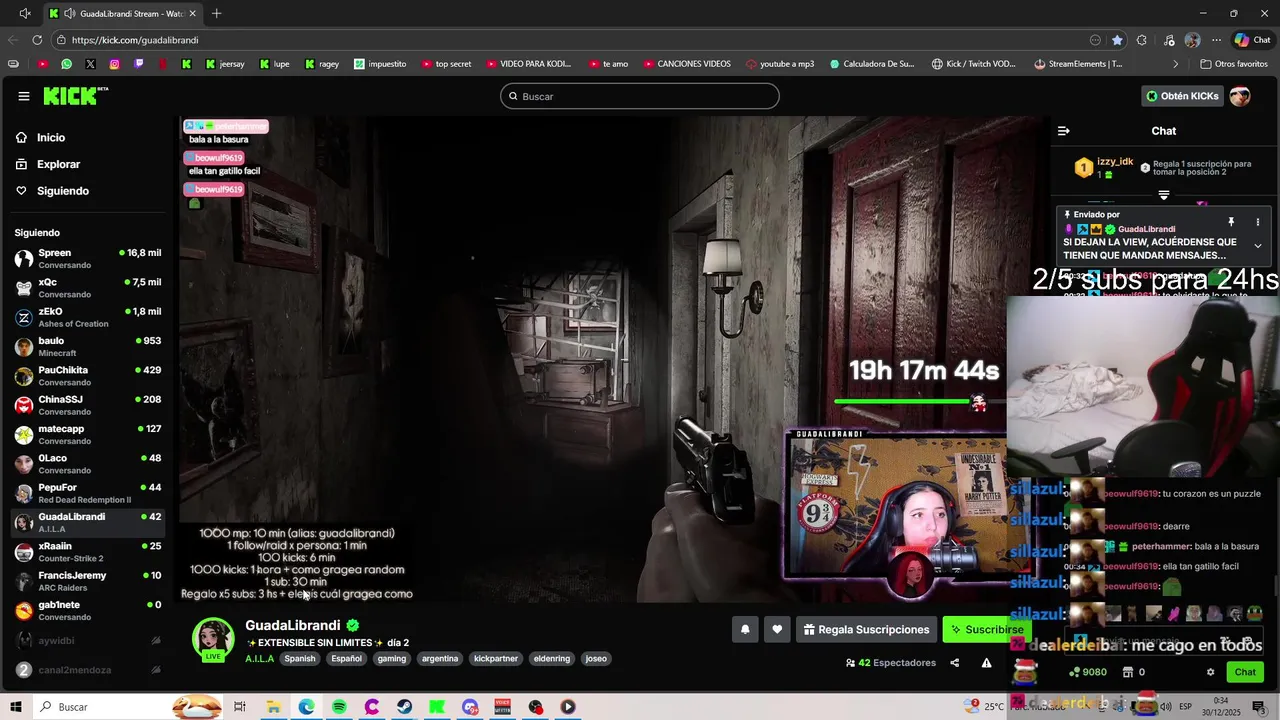Open browser settings ellipsis menu
The image size is (1280, 720).
coord(1216,40)
